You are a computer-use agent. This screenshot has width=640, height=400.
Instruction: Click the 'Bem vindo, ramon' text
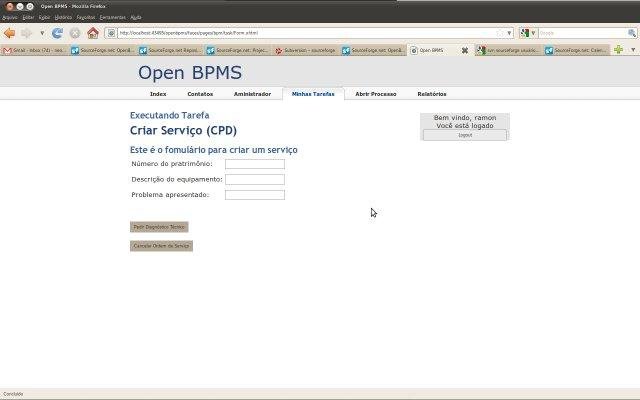tap(465, 118)
